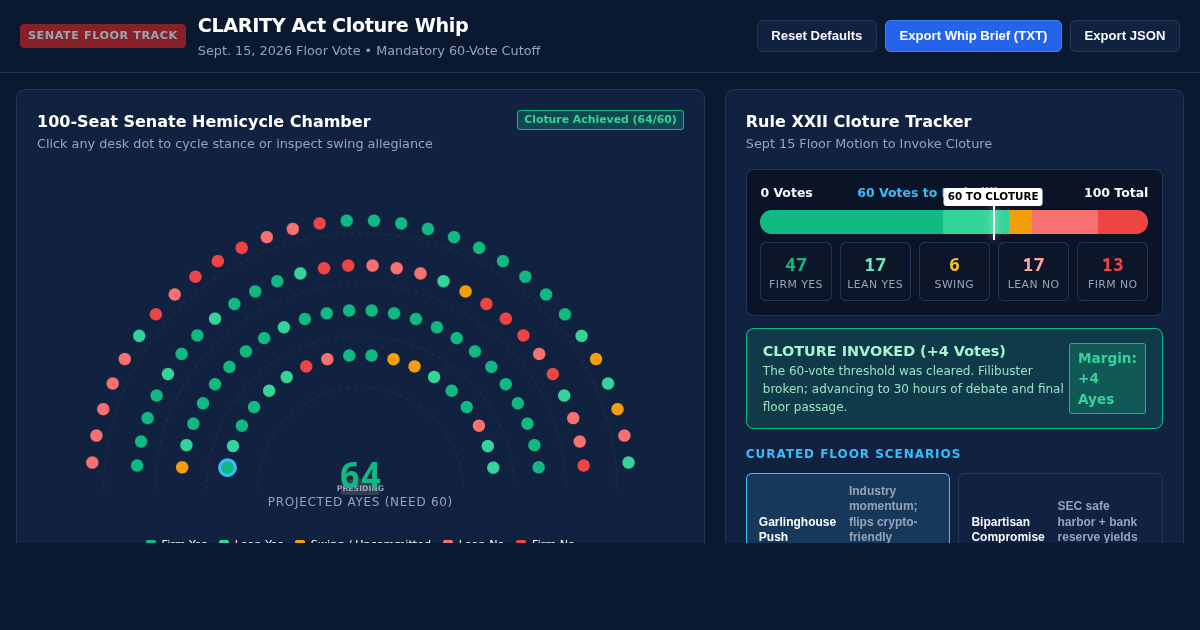Click the CURATED FLOOR SCENARIOS heading
This screenshot has width=1200, height=630.
(x=853, y=454)
